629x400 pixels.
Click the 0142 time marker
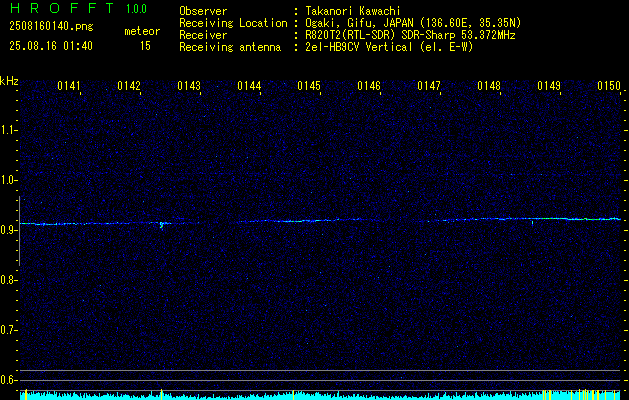point(129,86)
